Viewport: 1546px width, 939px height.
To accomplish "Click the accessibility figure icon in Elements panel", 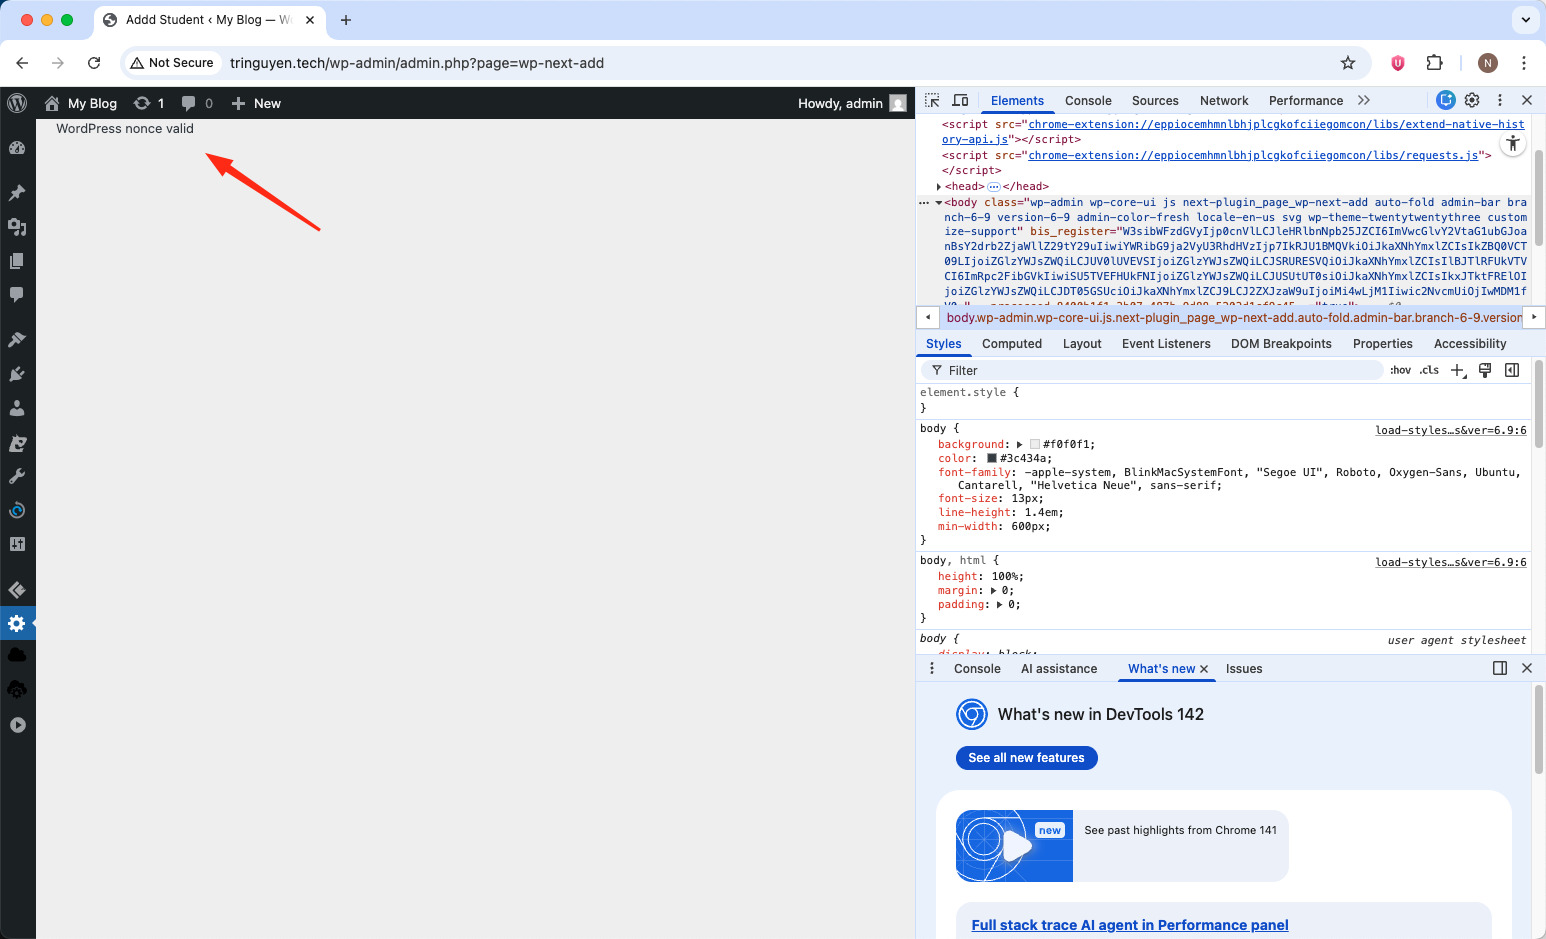I will pos(1513,143).
